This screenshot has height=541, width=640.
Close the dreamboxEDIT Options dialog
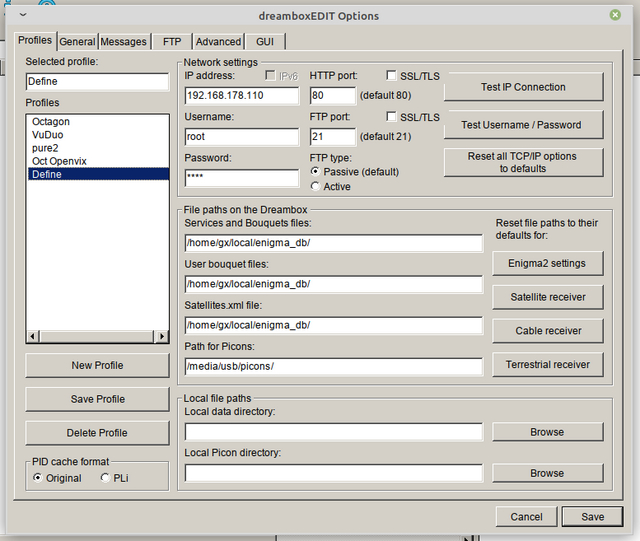click(615, 15)
